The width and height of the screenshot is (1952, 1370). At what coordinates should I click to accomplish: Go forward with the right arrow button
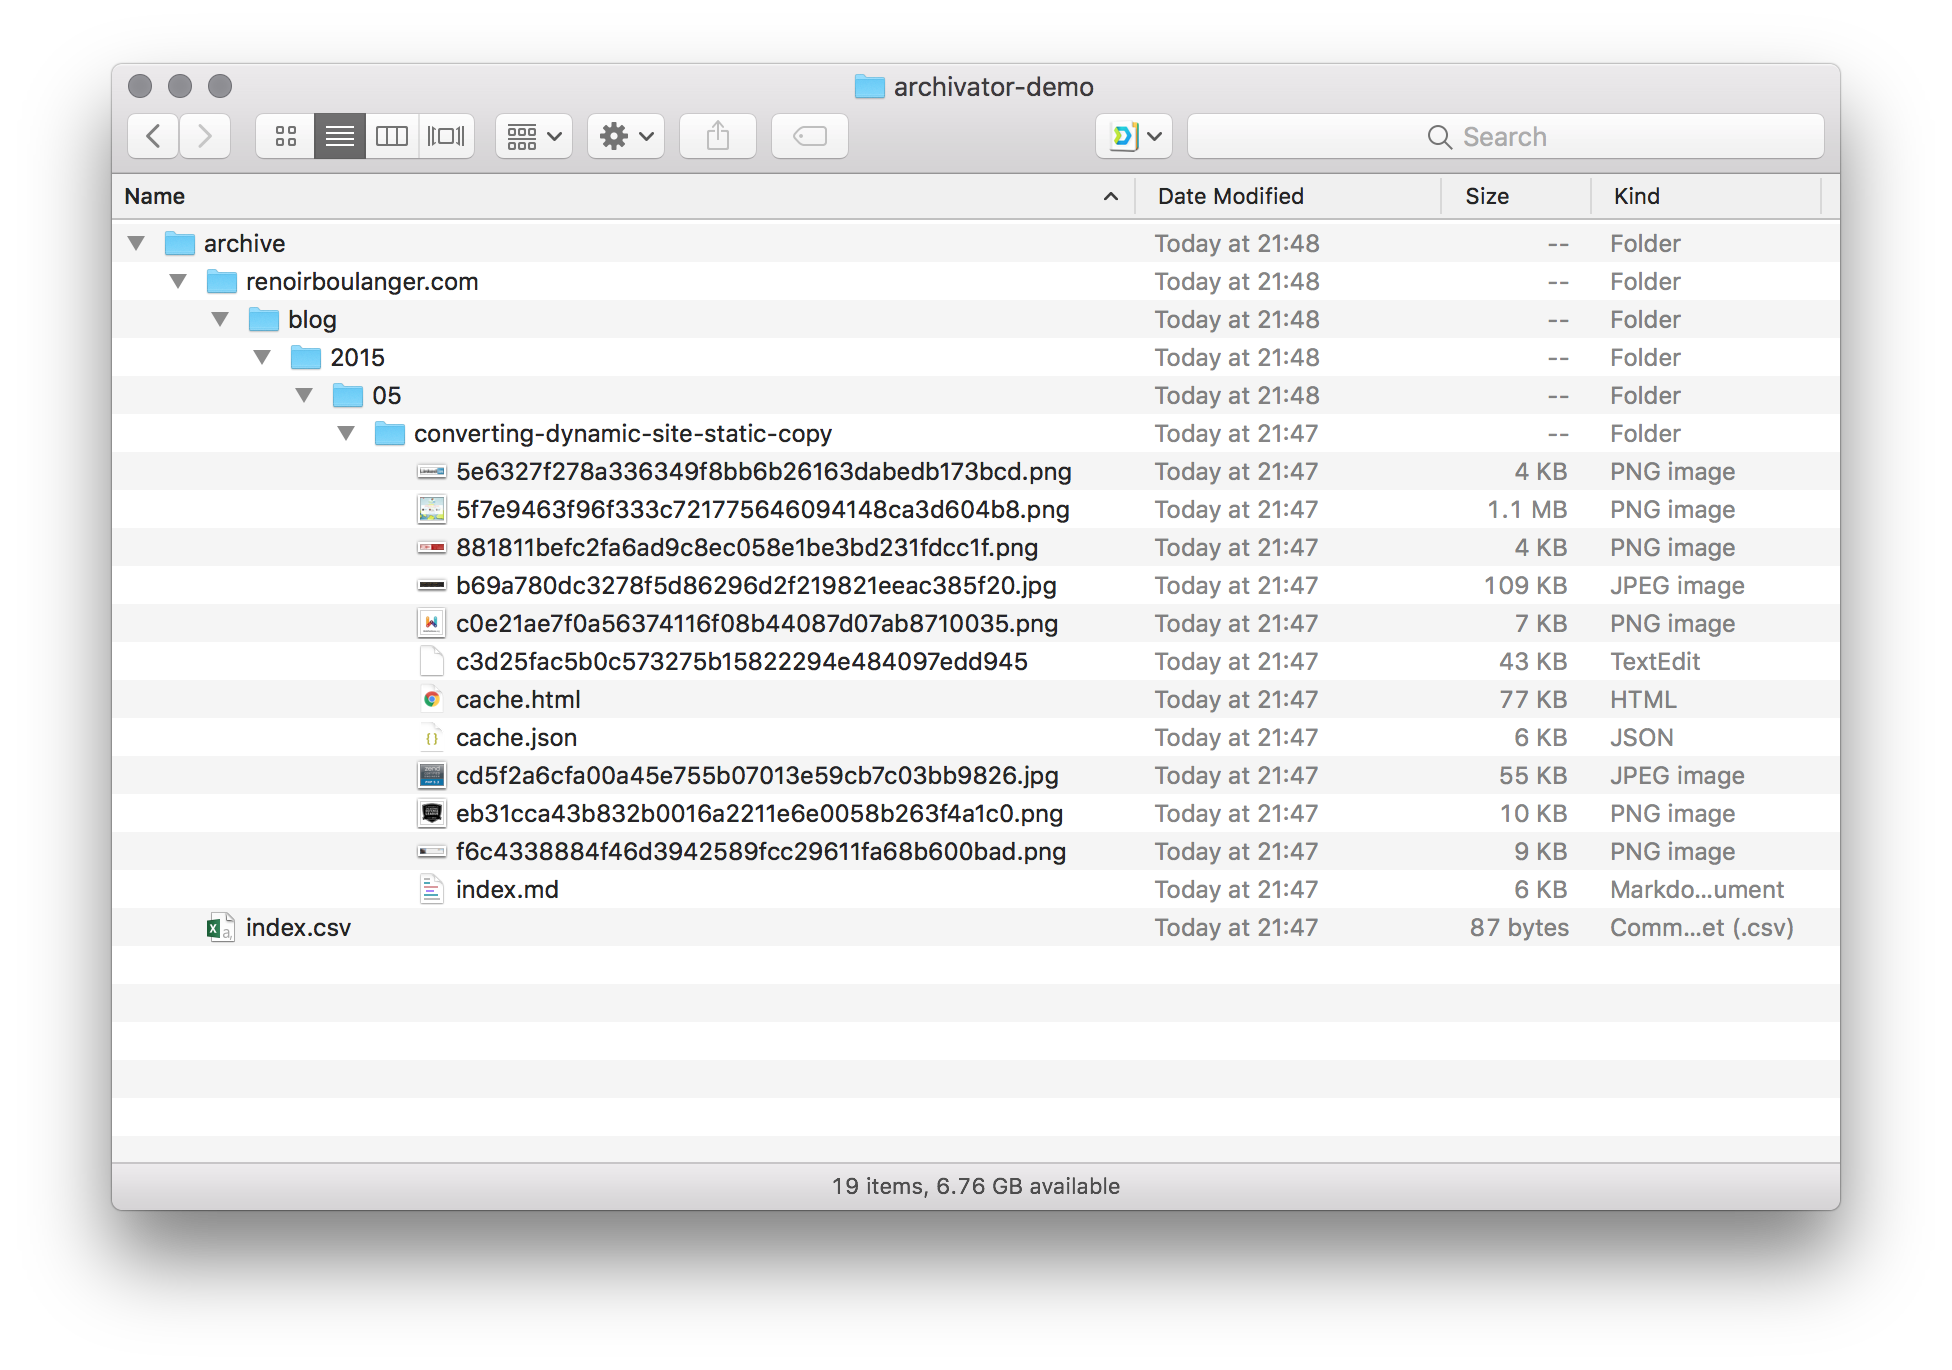point(205,136)
